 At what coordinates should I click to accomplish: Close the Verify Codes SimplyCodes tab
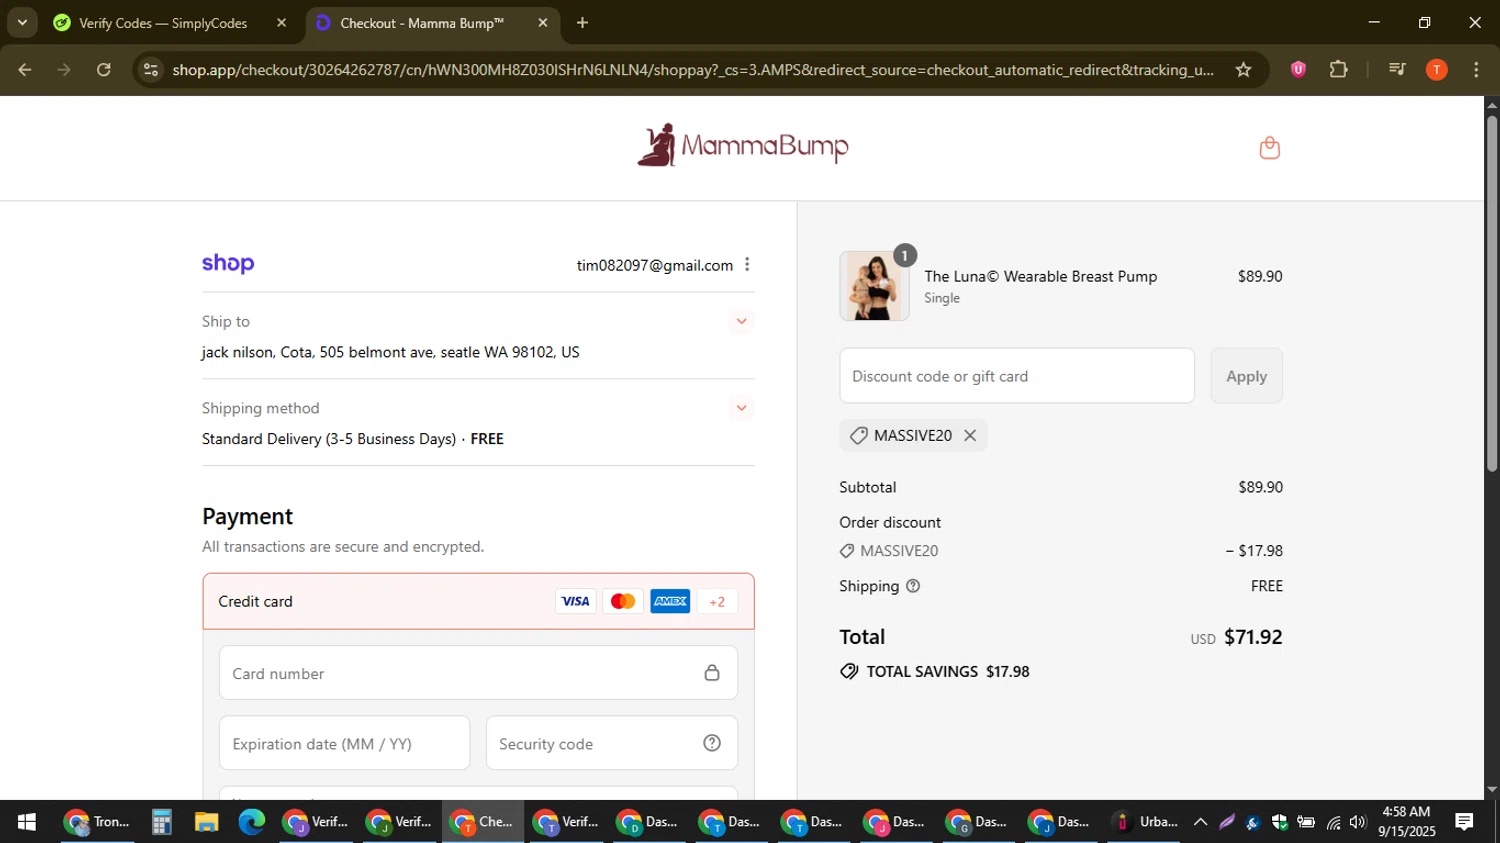pyautogui.click(x=281, y=23)
